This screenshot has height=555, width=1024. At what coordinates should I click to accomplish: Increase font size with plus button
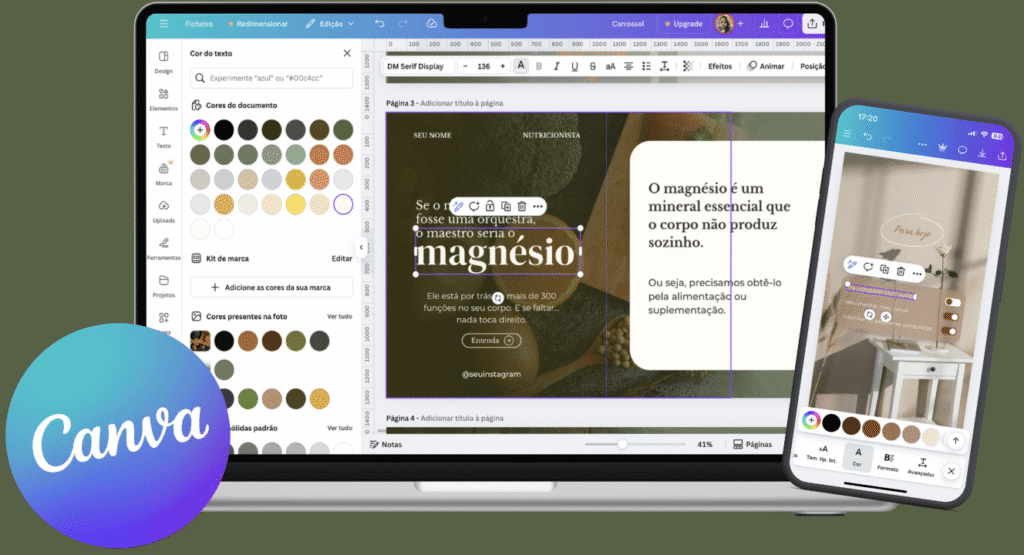[502, 66]
